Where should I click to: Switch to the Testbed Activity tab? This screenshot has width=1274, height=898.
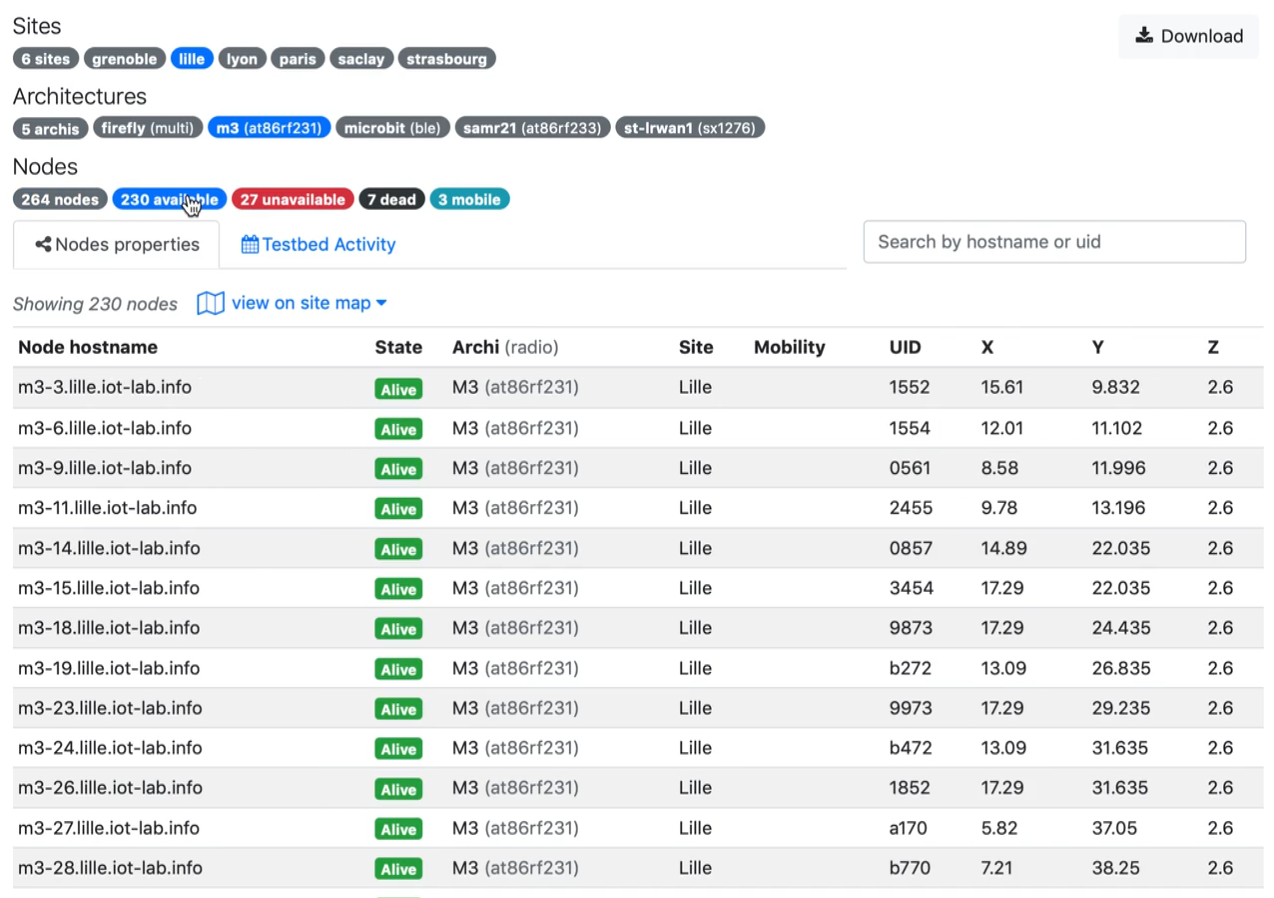point(318,245)
